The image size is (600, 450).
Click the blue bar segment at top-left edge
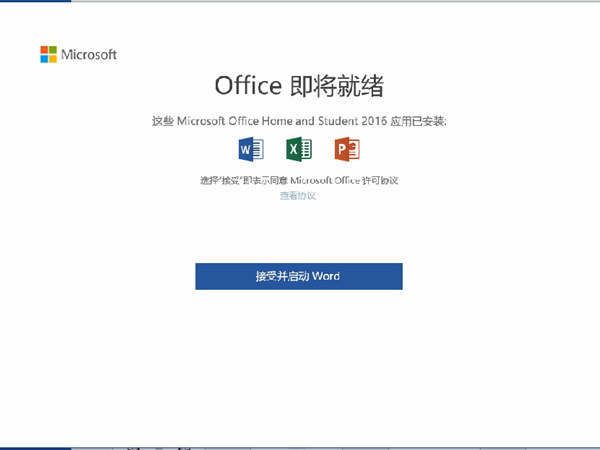pyautogui.click(x=35, y=1)
